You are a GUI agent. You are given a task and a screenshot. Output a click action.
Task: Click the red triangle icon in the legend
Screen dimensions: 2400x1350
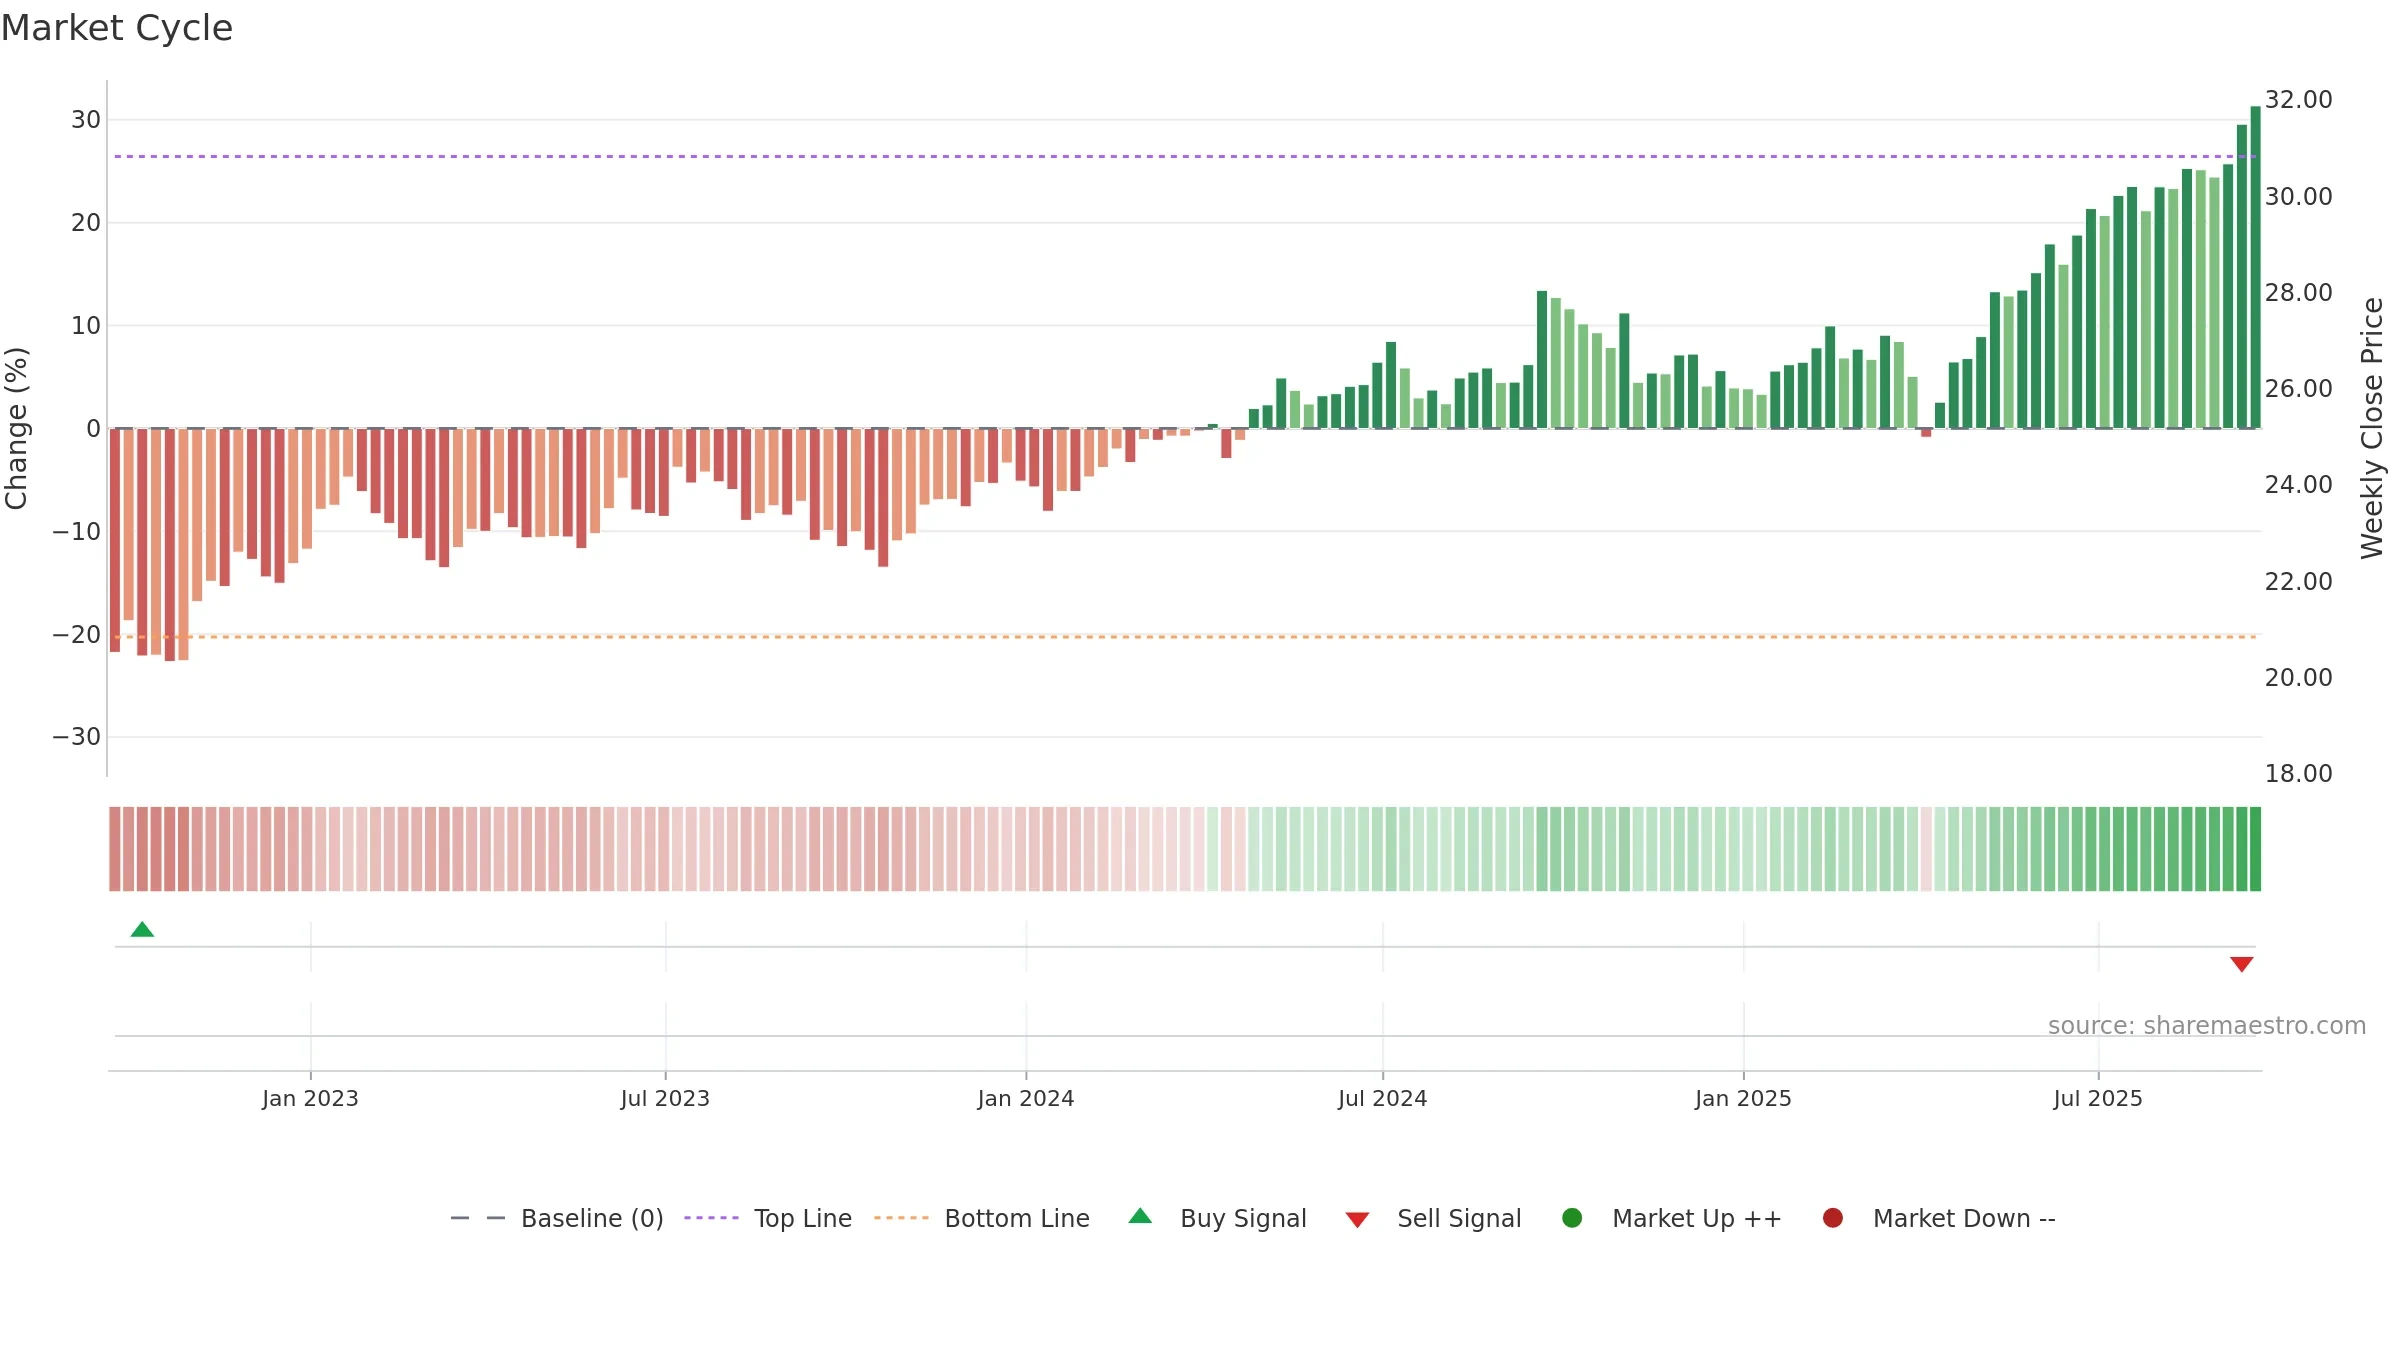[1357, 1220]
